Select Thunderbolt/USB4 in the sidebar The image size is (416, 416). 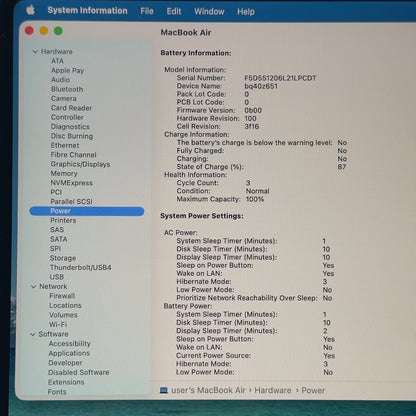pos(80,267)
